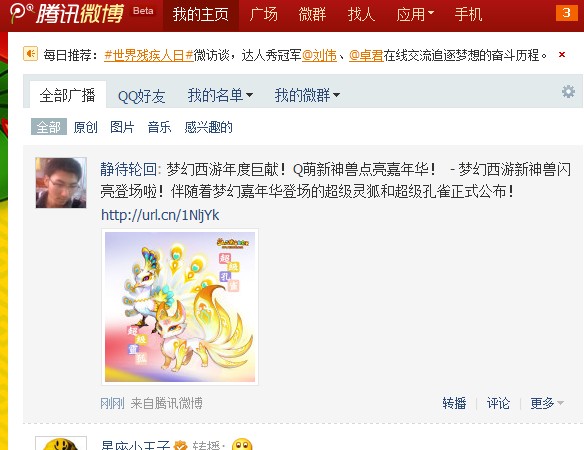Click 转播 to repost the post

pyautogui.click(x=454, y=403)
